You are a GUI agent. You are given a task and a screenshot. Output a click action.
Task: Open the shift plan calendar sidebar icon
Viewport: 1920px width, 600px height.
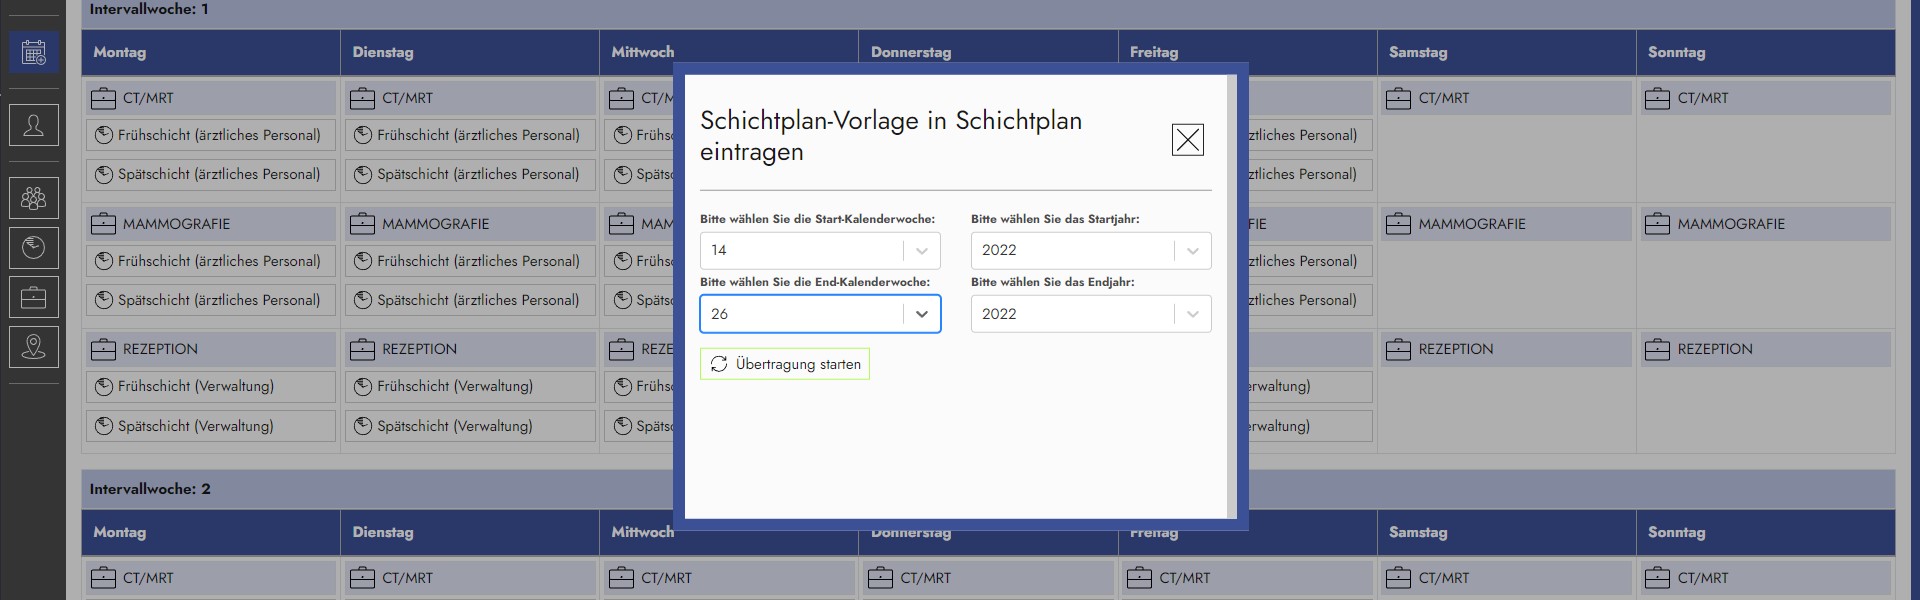[x=34, y=52]
